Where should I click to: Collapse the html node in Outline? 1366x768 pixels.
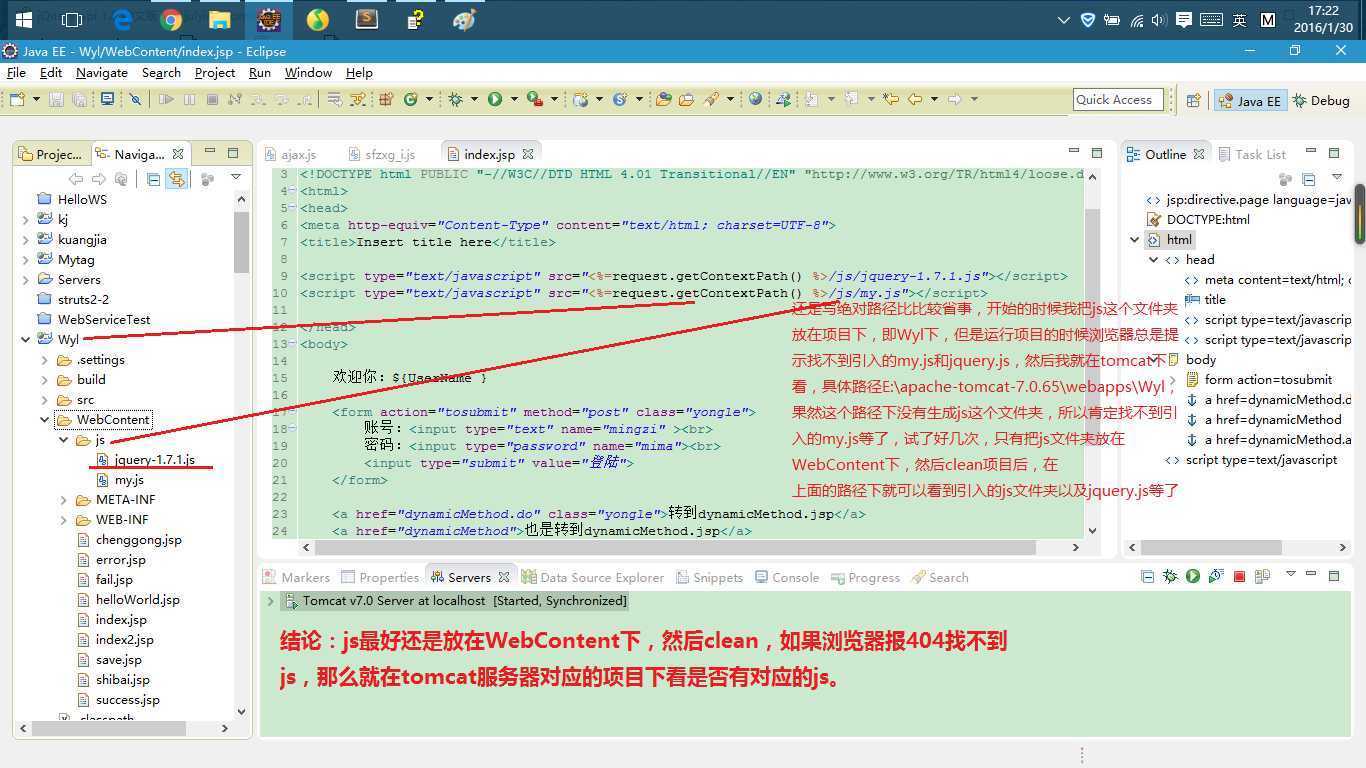(1134, 240)
